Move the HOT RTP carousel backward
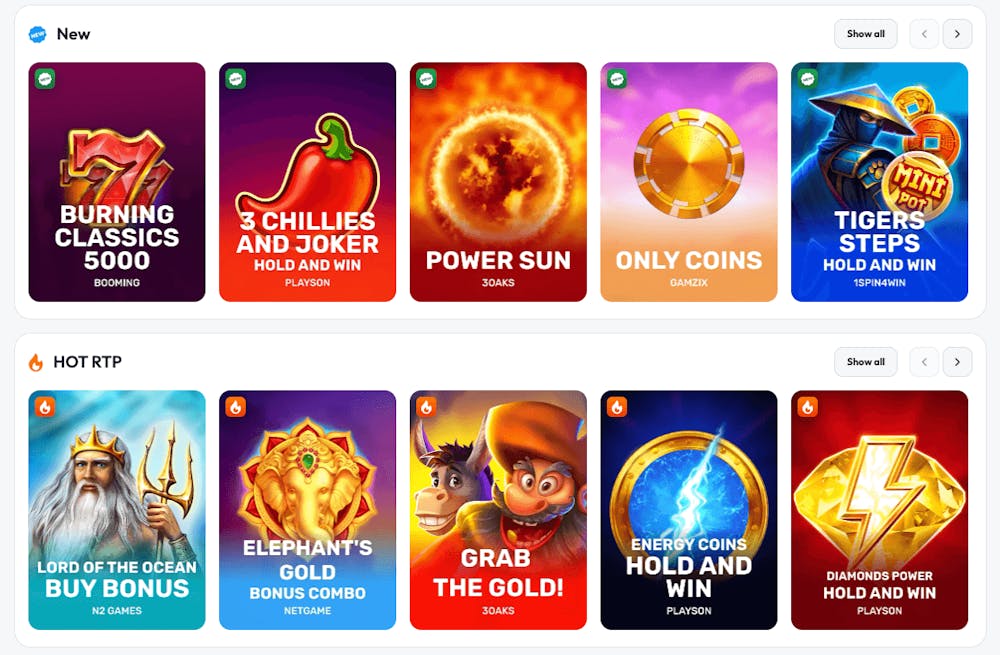1000x655 pixels. pos(924,362)
